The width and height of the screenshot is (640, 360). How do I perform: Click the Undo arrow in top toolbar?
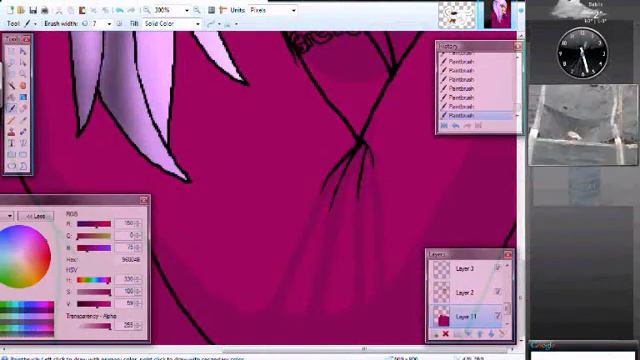point(119,10)
